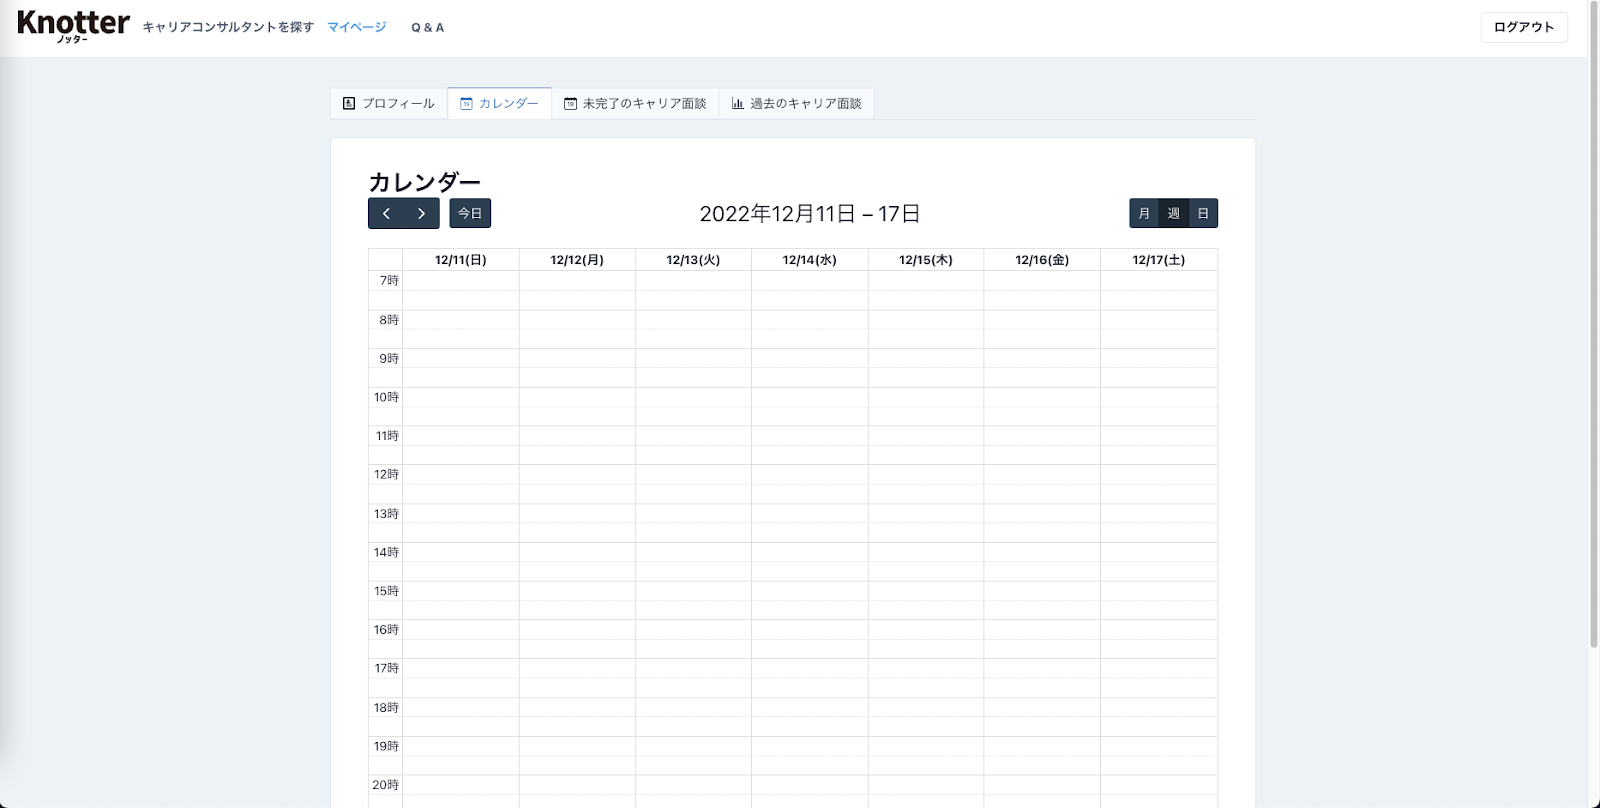Select the 10時 slot on 12/14(水)
This screenshot has width=1600, height=808.
(809, 397)
